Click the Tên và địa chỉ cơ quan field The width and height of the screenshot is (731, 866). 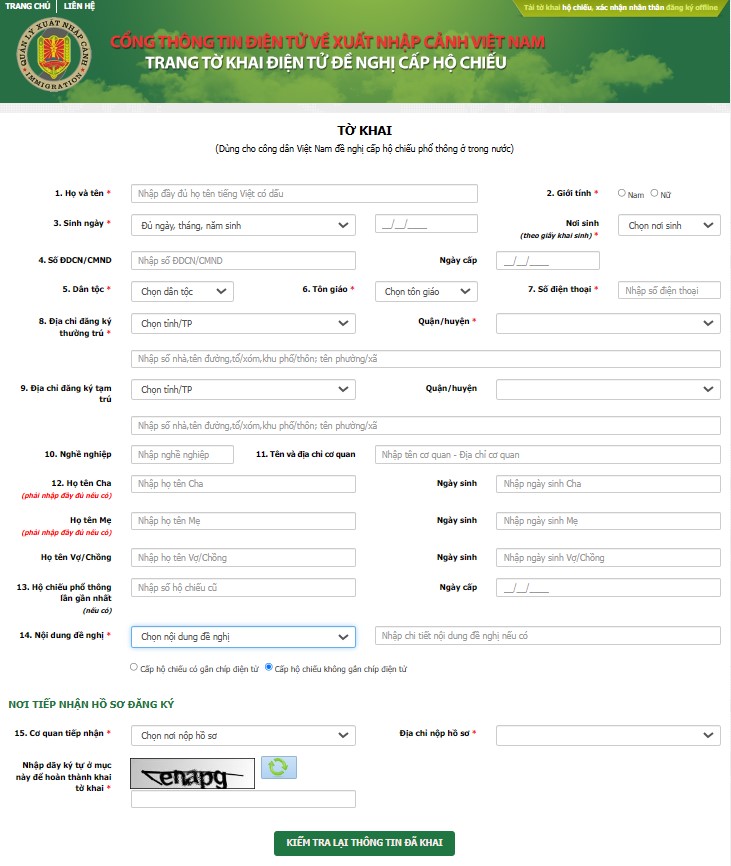pyautogui.click(x=548, y=455)
